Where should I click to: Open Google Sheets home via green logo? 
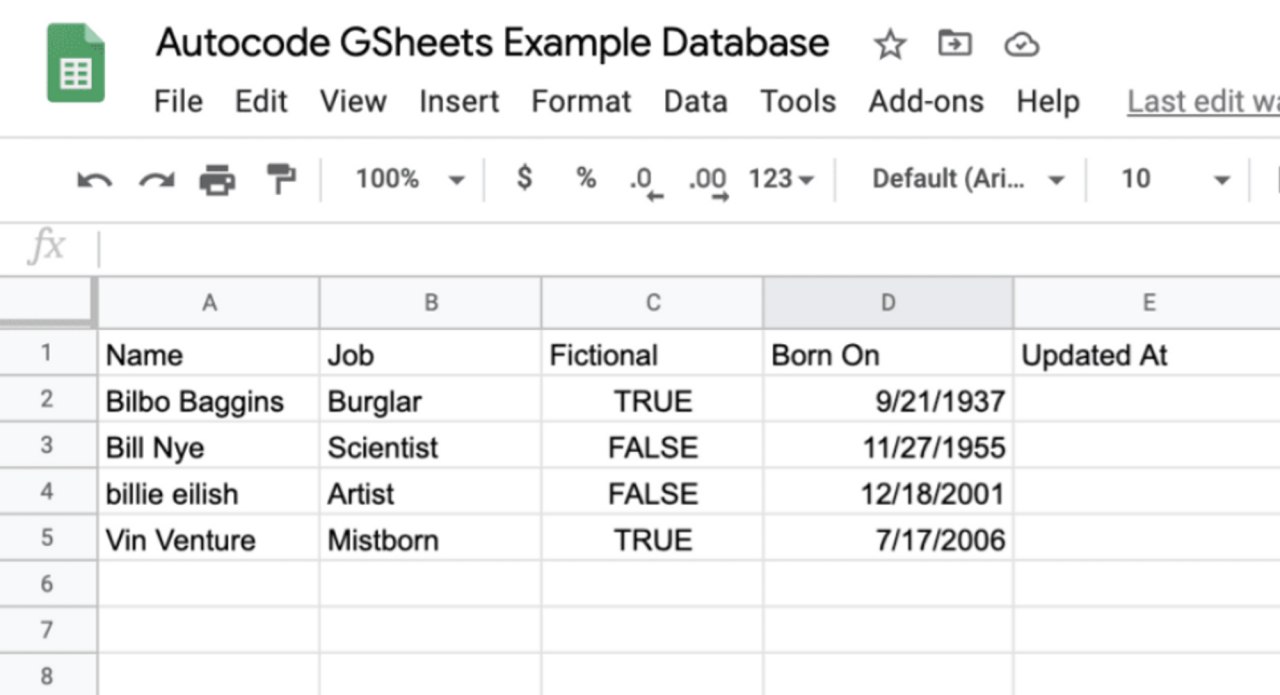[x=76, y=63]
